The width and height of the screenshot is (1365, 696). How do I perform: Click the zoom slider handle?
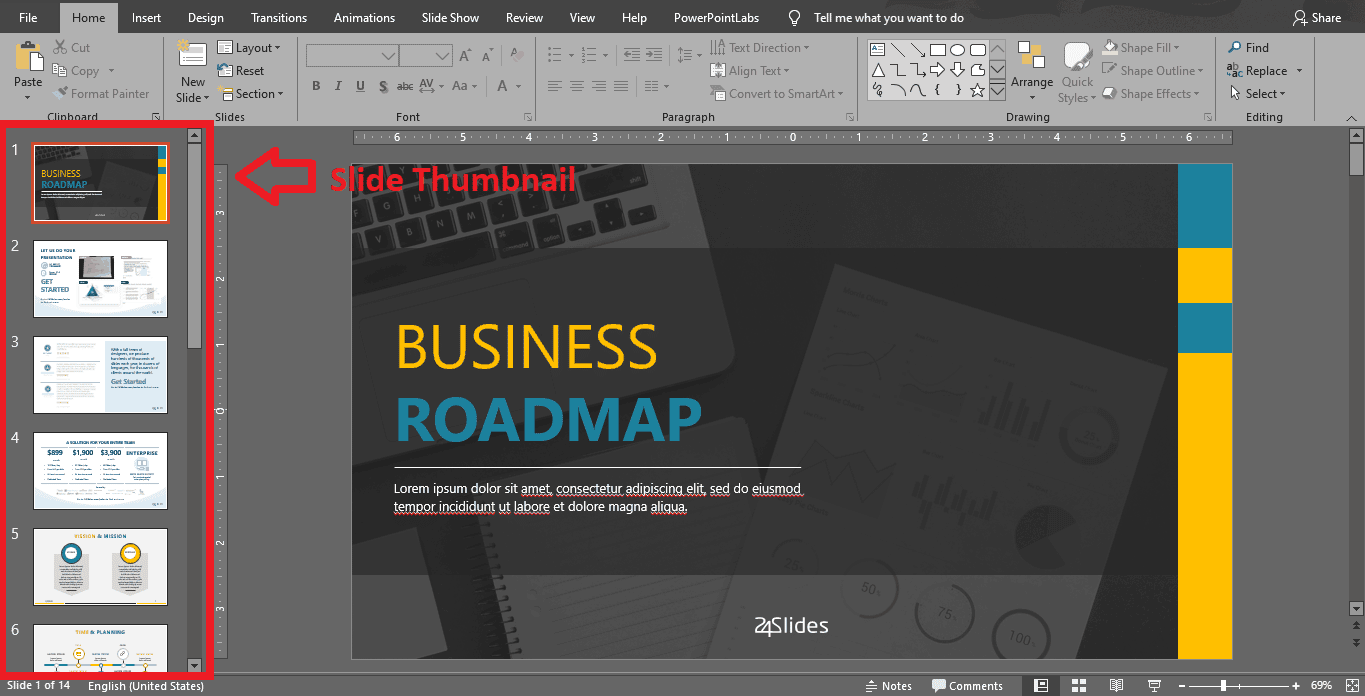[x=1222, y=685]
